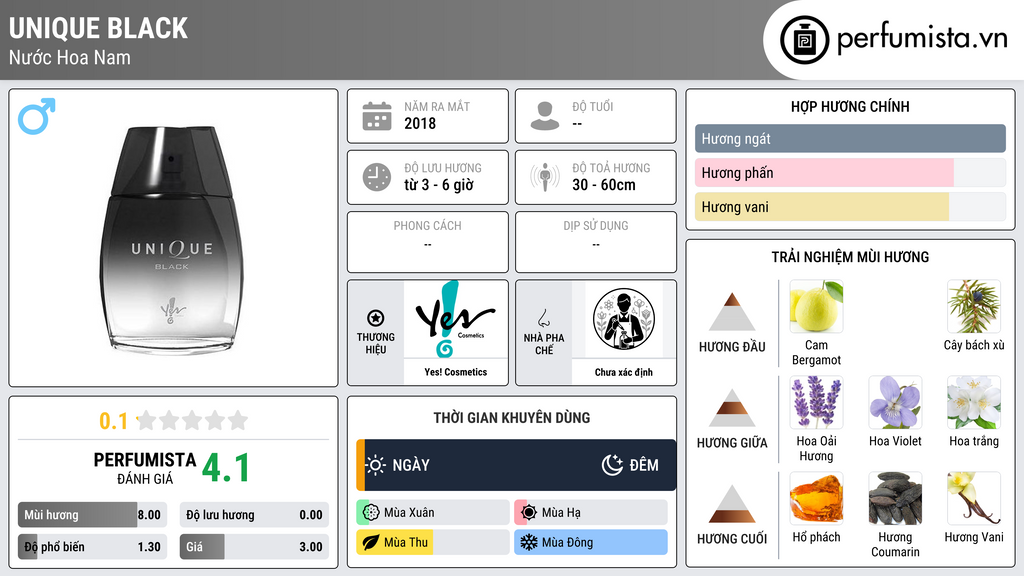Viewport: 1024px width, 576px height.
Task: Click the Nước Hoa Nam subtitle
Action: point(69,57)
